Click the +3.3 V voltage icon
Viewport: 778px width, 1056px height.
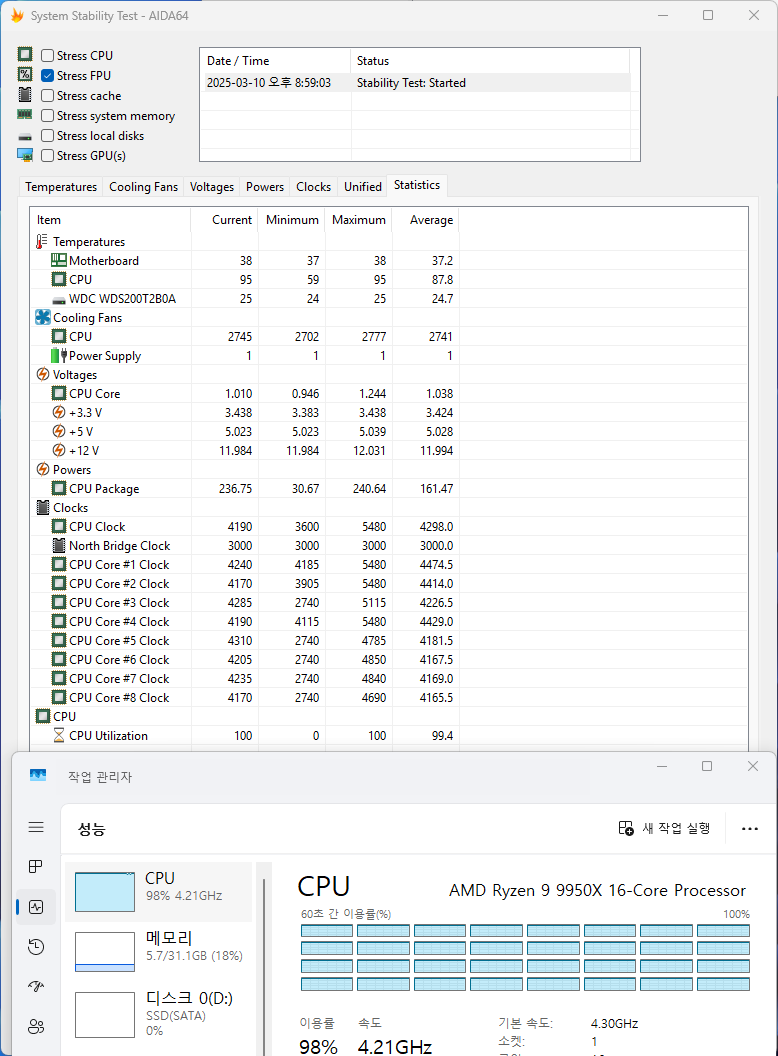coord(59,412)
